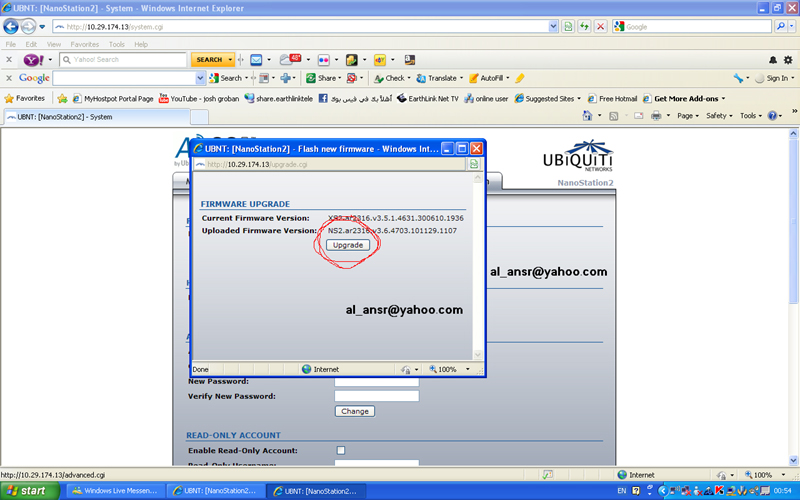Click the Google toolbar blue plus icon

(285, 78)
